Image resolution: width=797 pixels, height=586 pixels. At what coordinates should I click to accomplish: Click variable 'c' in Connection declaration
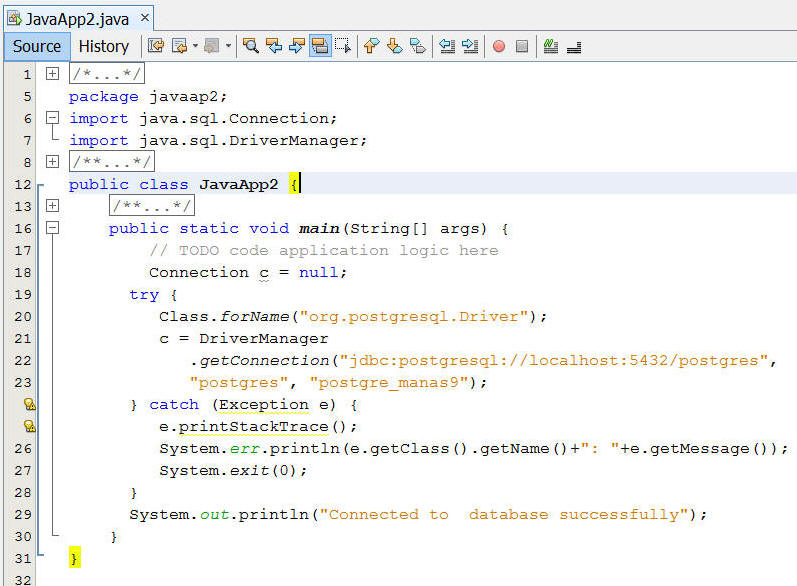[x=264, y=273]
